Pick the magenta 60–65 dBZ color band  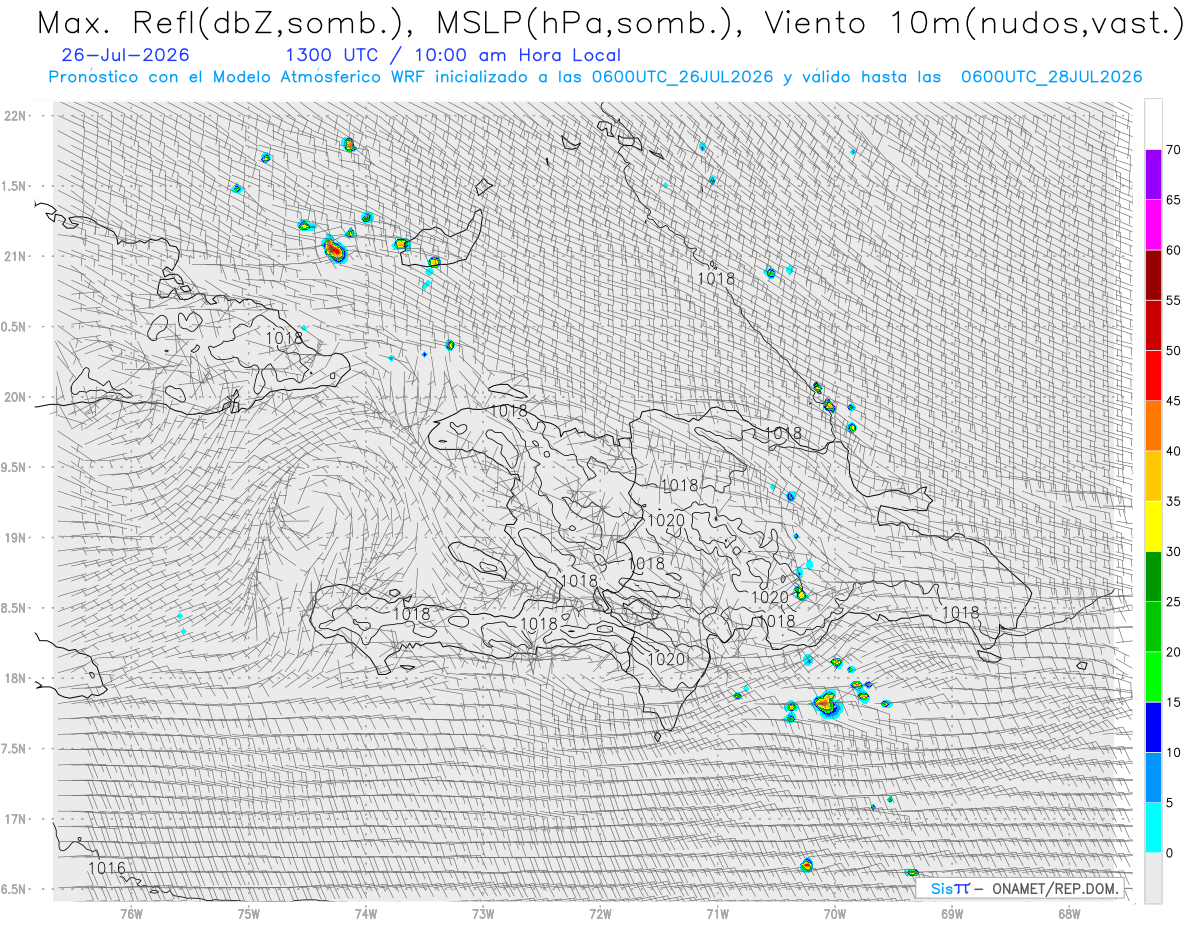coord(1153,225)
